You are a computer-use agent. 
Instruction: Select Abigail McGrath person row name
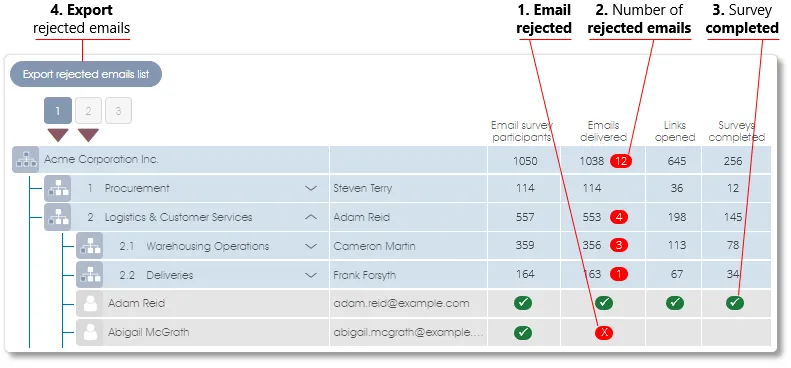(x=149, y=332)
